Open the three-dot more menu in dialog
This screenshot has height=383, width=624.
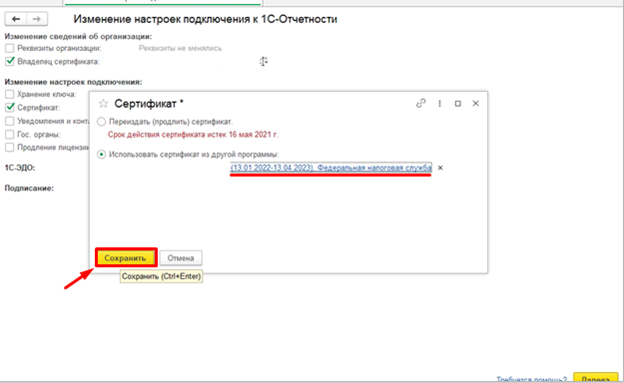[x=440, y=104]
